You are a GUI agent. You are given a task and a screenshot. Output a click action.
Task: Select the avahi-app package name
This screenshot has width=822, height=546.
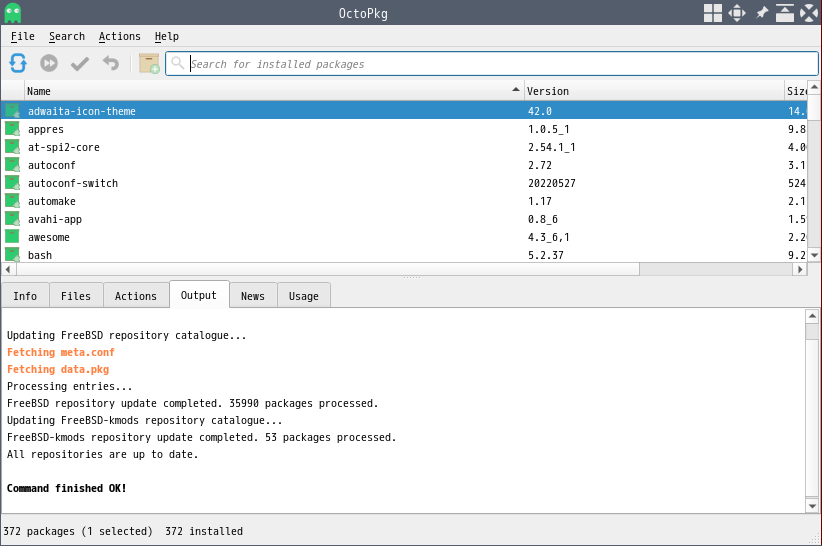pos(55,219)
